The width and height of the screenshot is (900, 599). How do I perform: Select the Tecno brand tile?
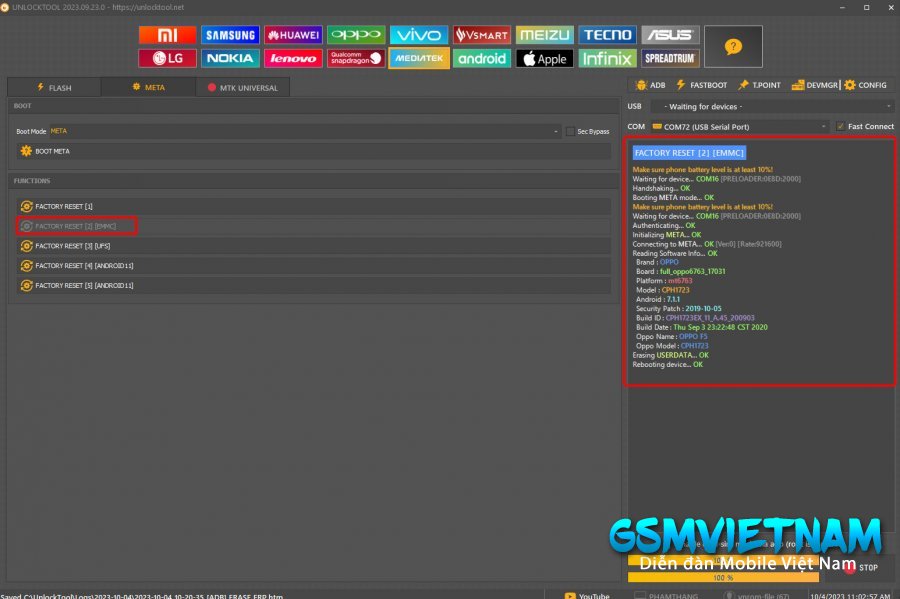pyautogui.click(x=607, y=35)
